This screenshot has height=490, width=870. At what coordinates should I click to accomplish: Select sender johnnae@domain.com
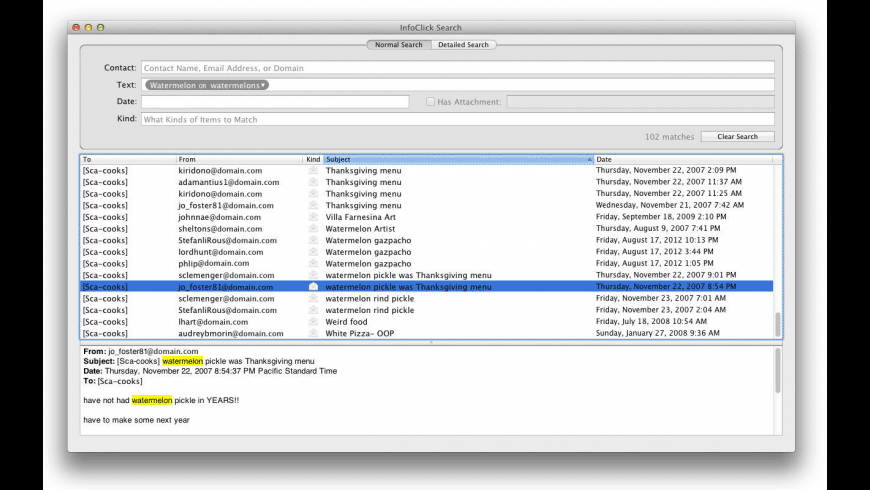click(219, 217)
